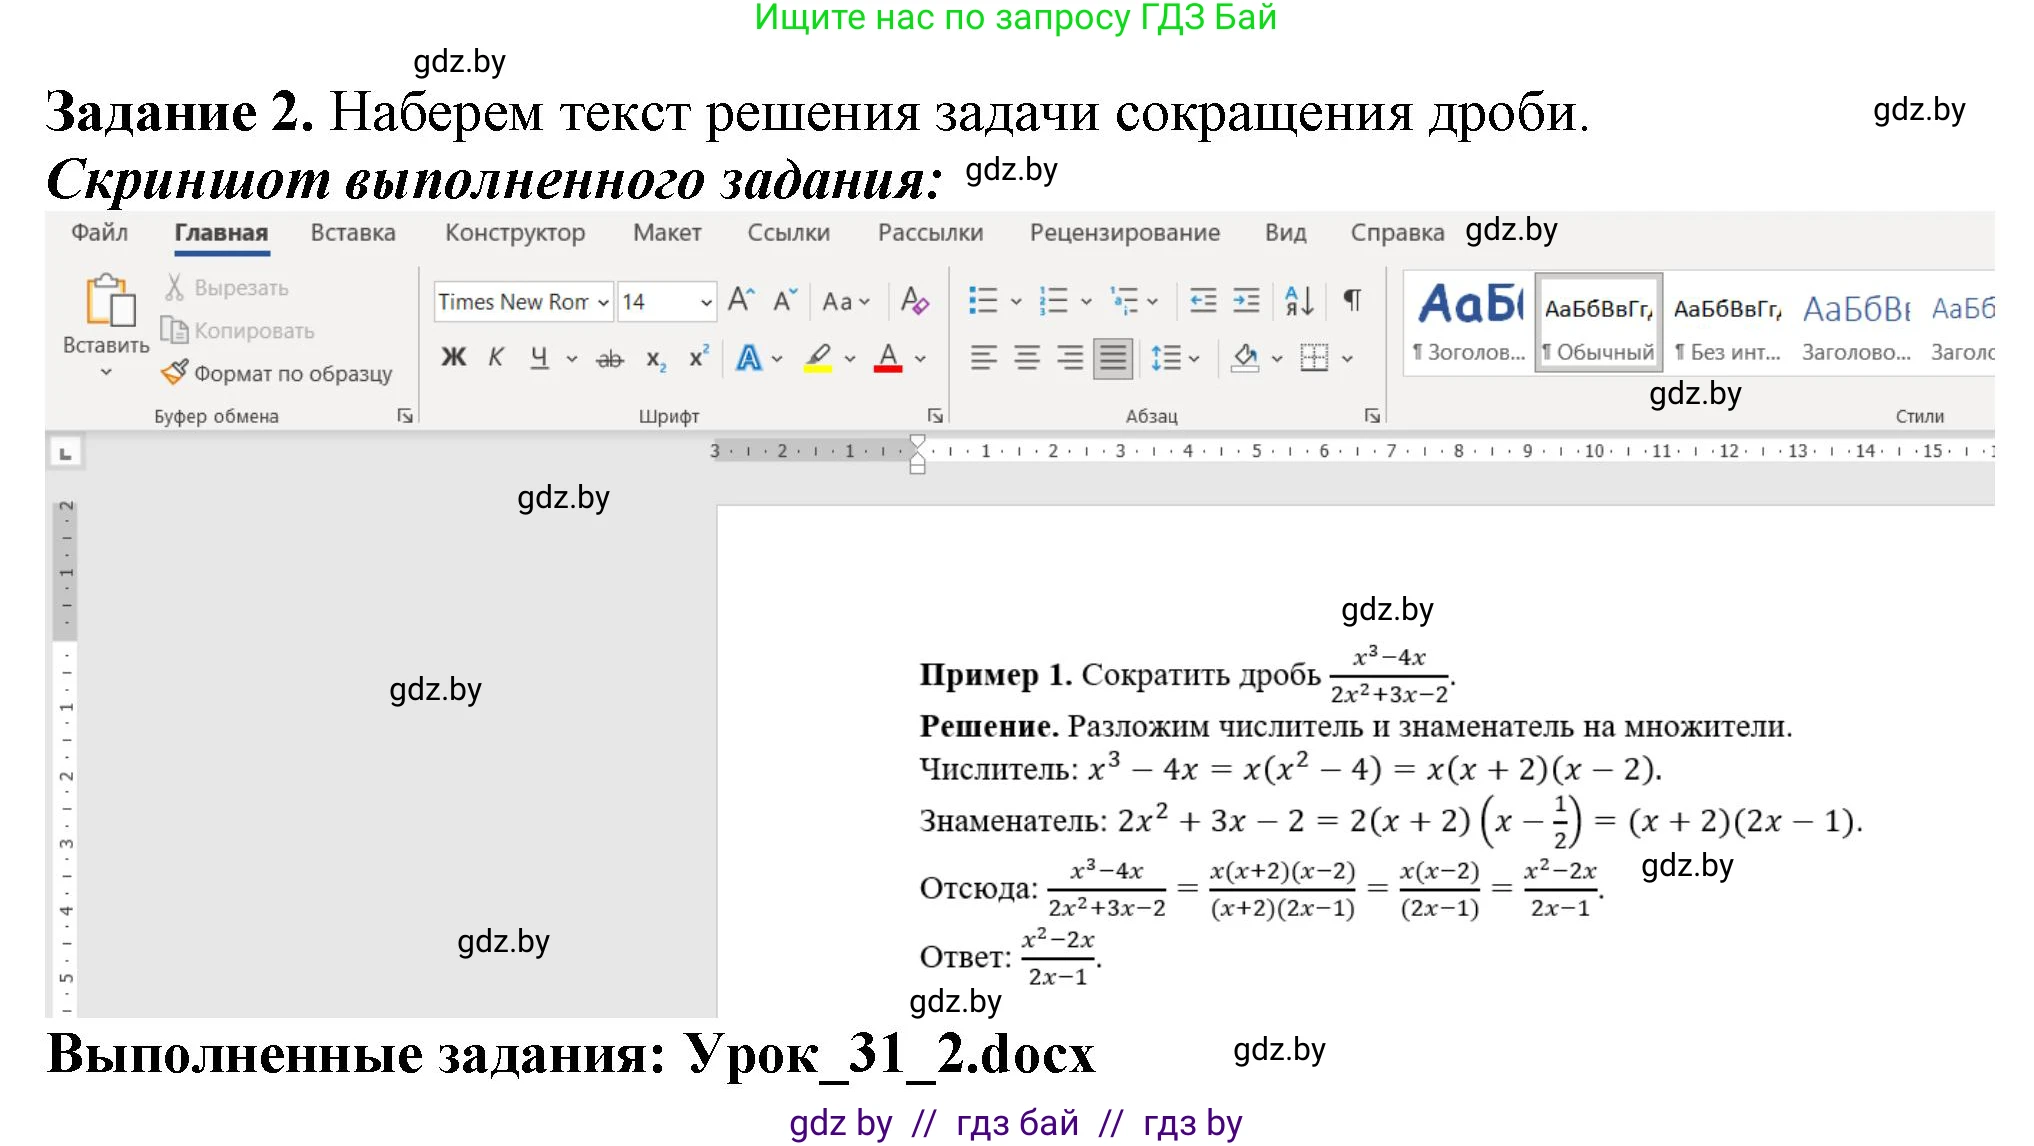Toggle bold with the Ж button
Screen dimensions: 2034x1146
tap(453, 357)
